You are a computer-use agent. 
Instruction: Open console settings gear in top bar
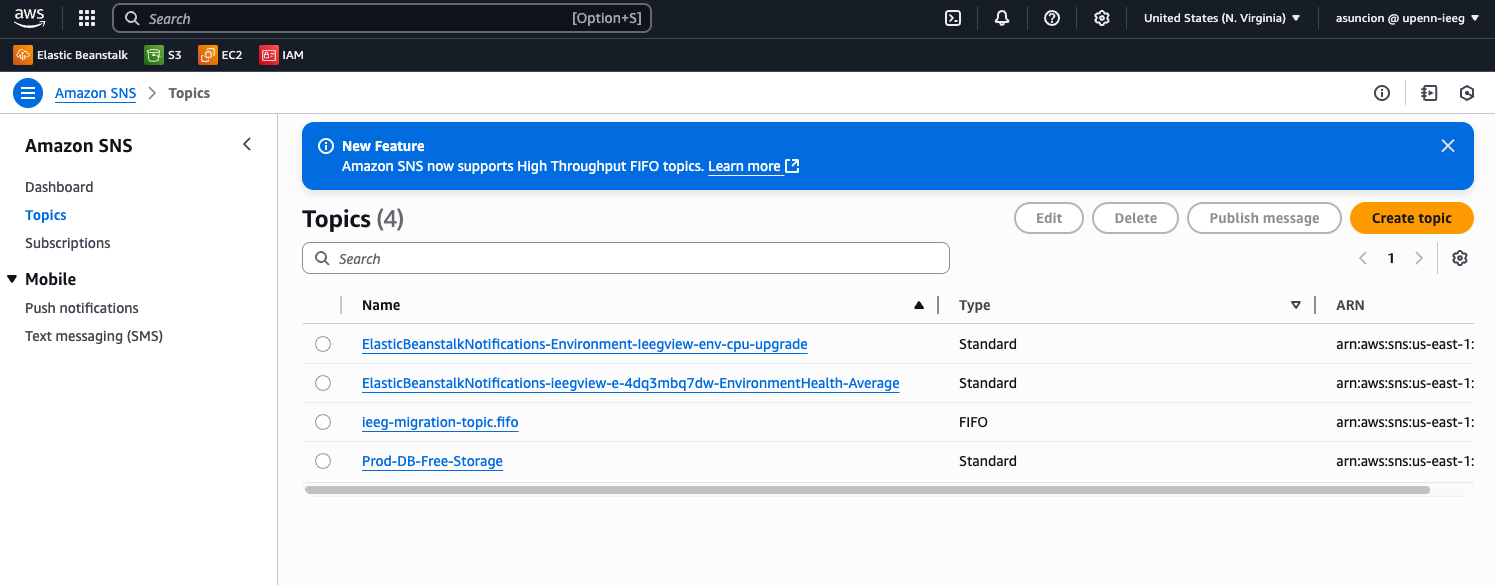1102,18
